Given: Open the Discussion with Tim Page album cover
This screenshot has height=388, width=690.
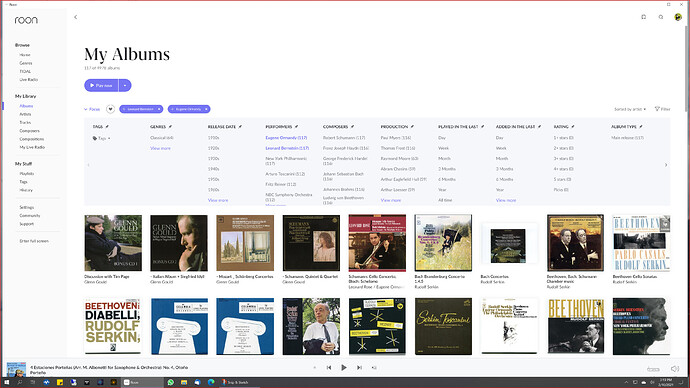Looking at the screenshot, I should 113,243.
